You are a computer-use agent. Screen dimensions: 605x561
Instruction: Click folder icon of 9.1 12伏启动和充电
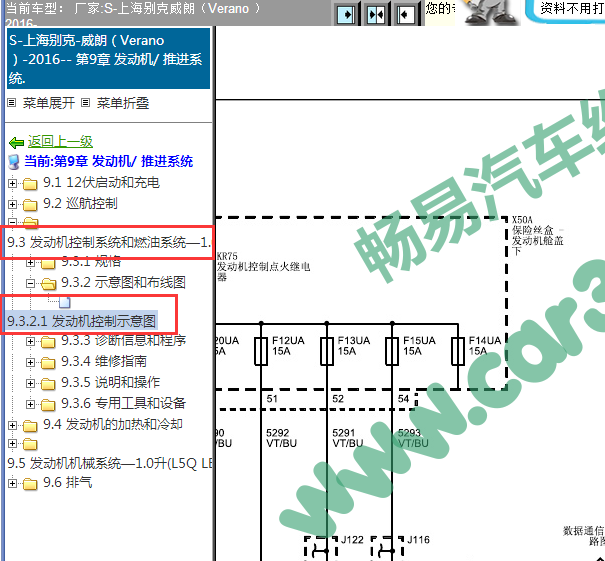coord(30,184)
